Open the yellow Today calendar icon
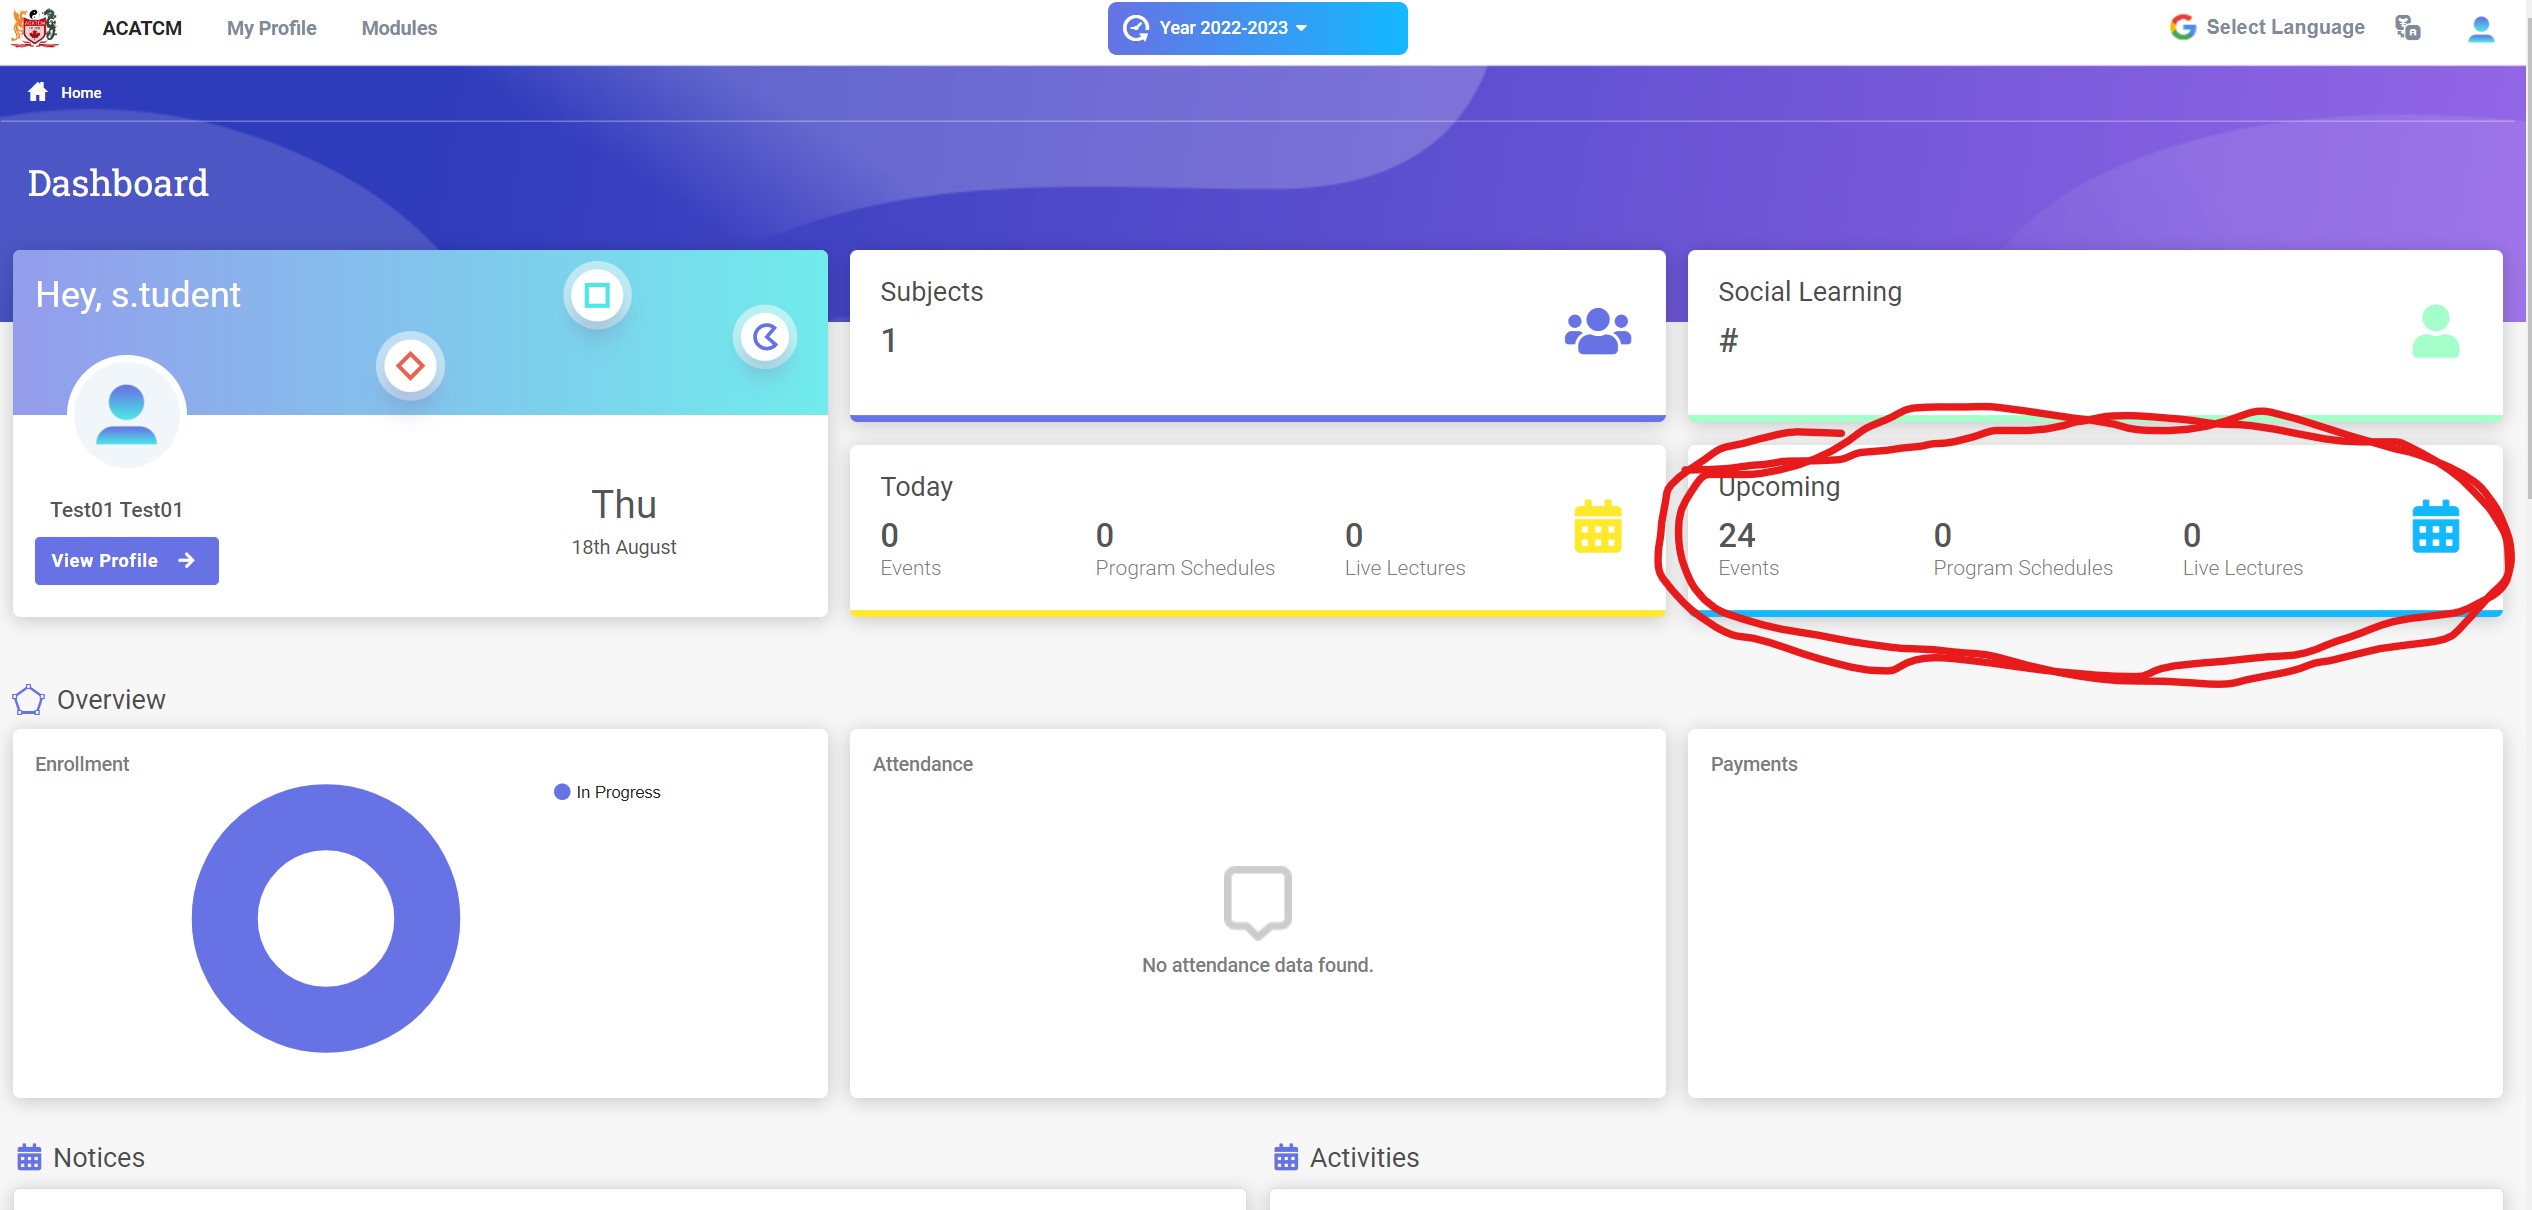 point(1597,526)
